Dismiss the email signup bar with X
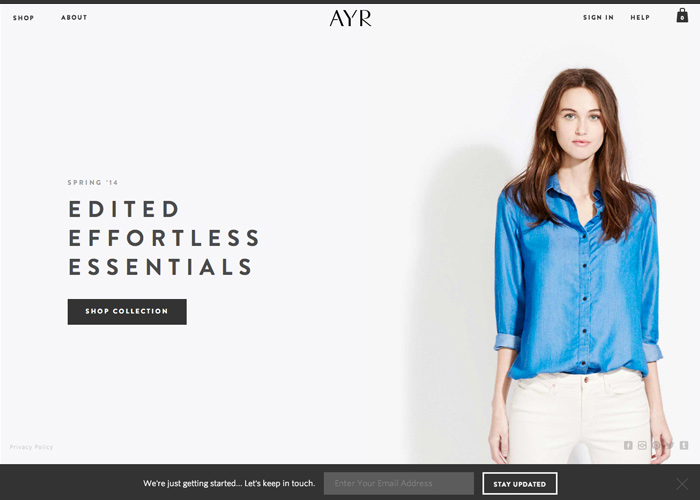 682,483
